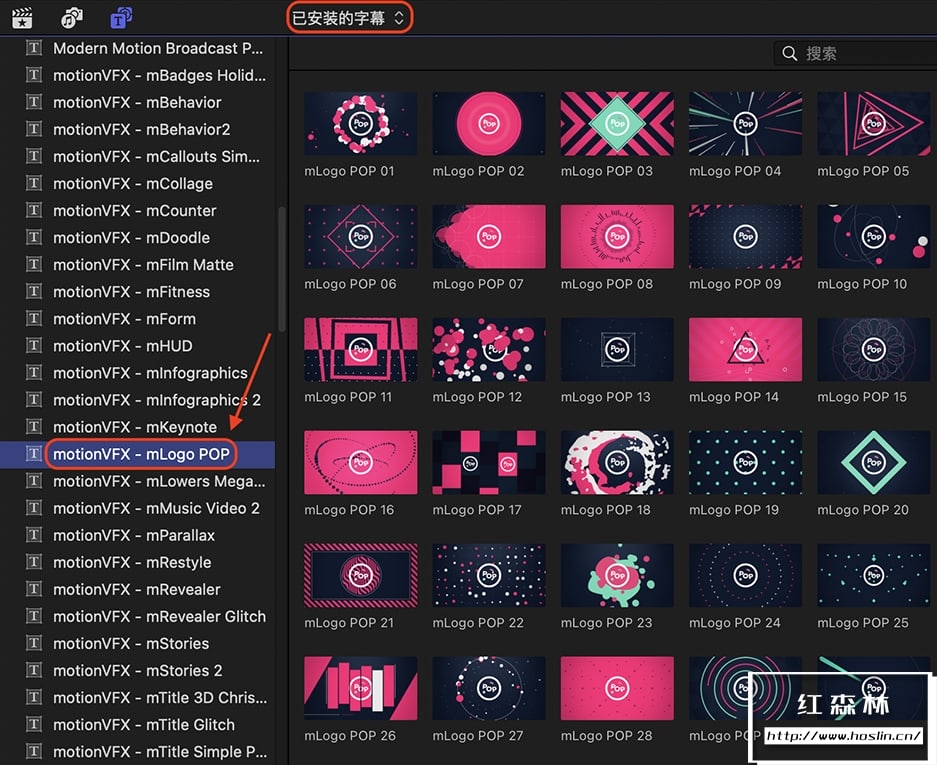Click the sidebar list scrollbar
The image size is (937, 765).
281,269
